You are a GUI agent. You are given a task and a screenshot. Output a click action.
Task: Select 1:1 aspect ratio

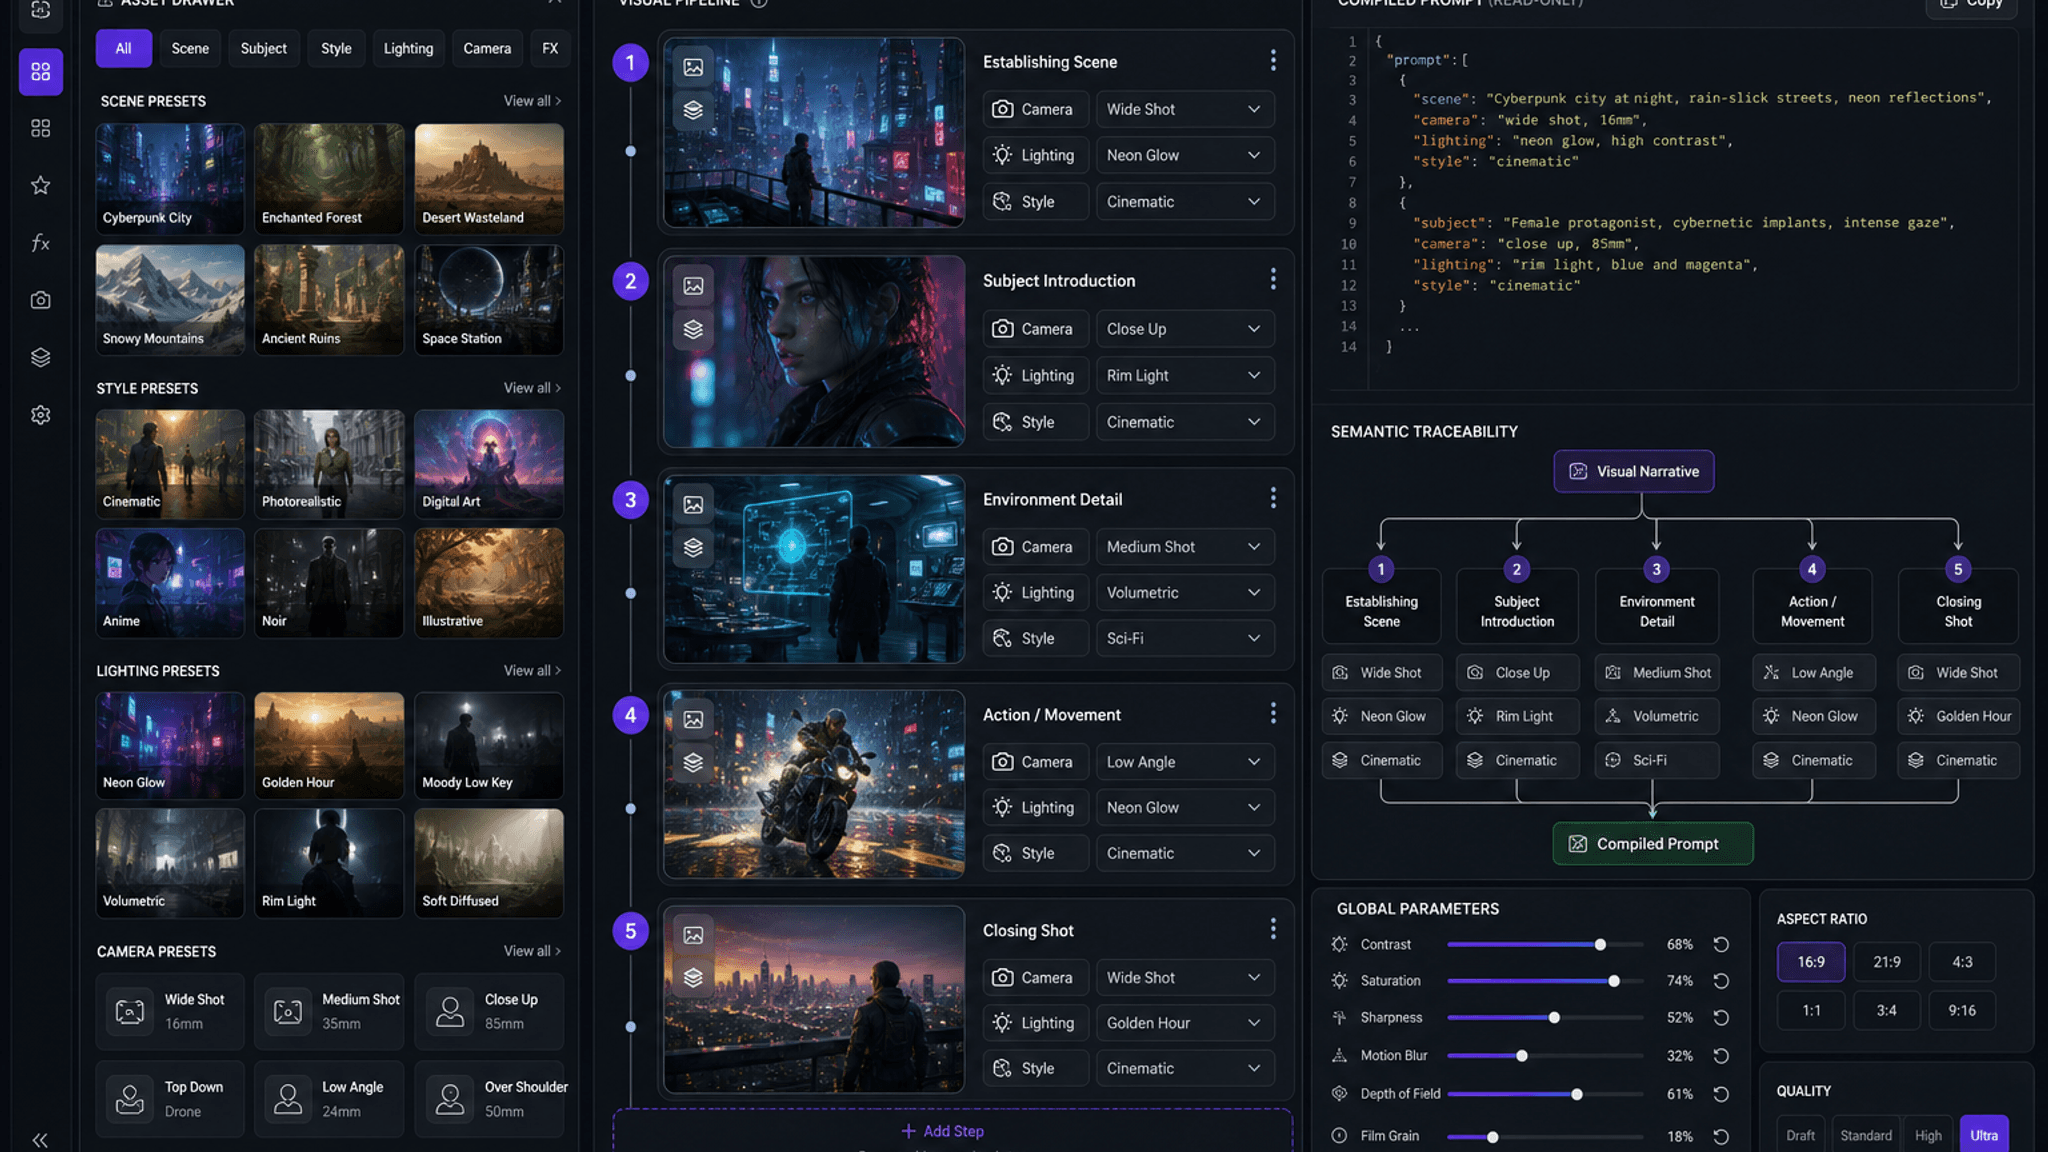(1811, 1011)
